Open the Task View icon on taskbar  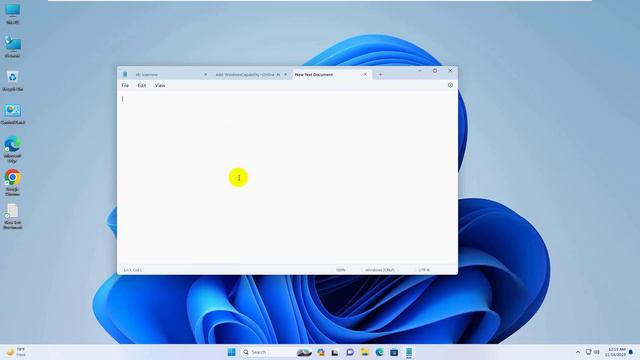click(x=335, y=352)
